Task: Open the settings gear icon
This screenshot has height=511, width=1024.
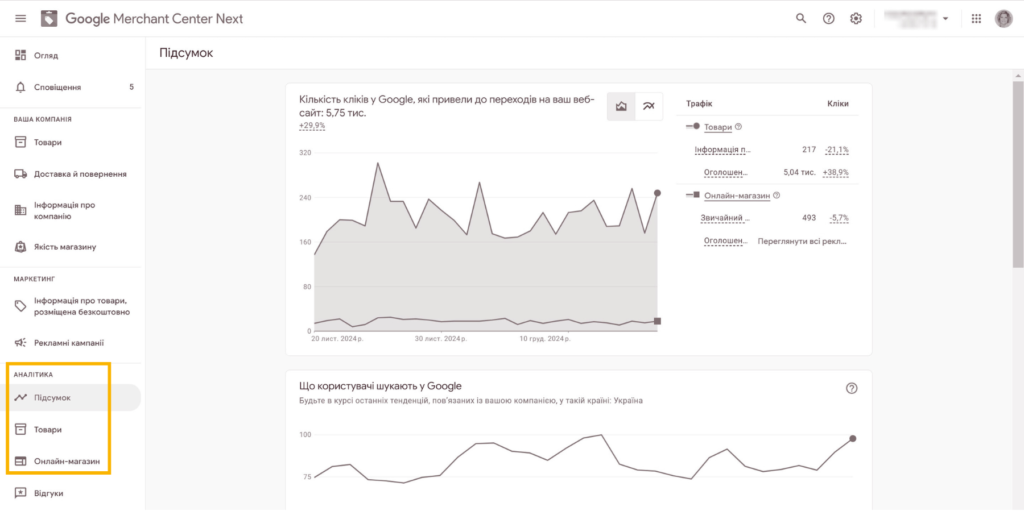Action: 856,18
